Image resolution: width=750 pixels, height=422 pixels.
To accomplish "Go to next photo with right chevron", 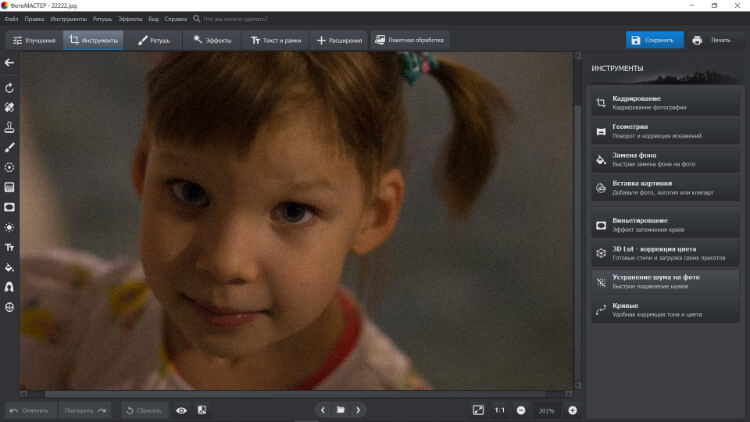I will pos(358,410).
